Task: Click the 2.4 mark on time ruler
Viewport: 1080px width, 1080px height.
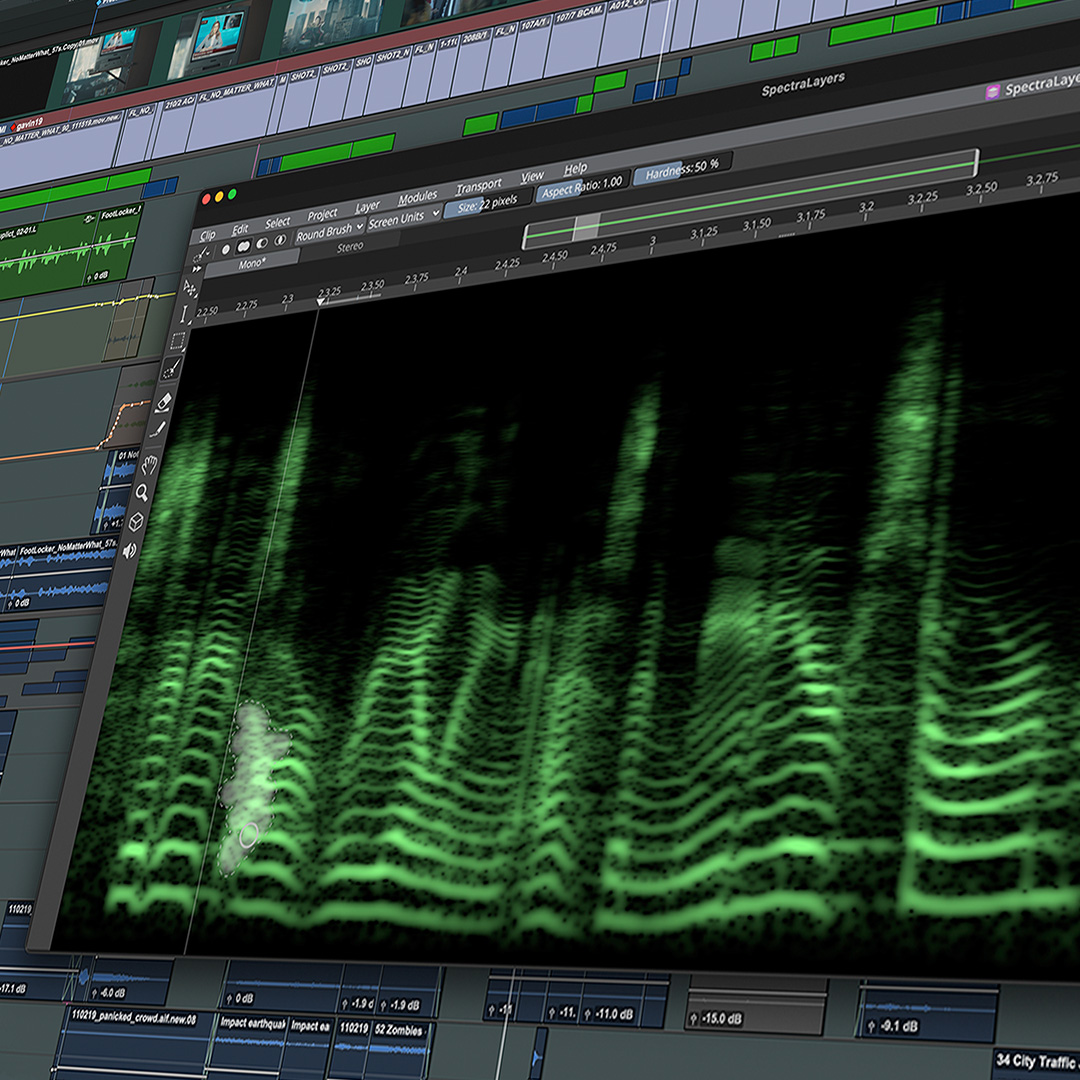Action: coord(461,272)
